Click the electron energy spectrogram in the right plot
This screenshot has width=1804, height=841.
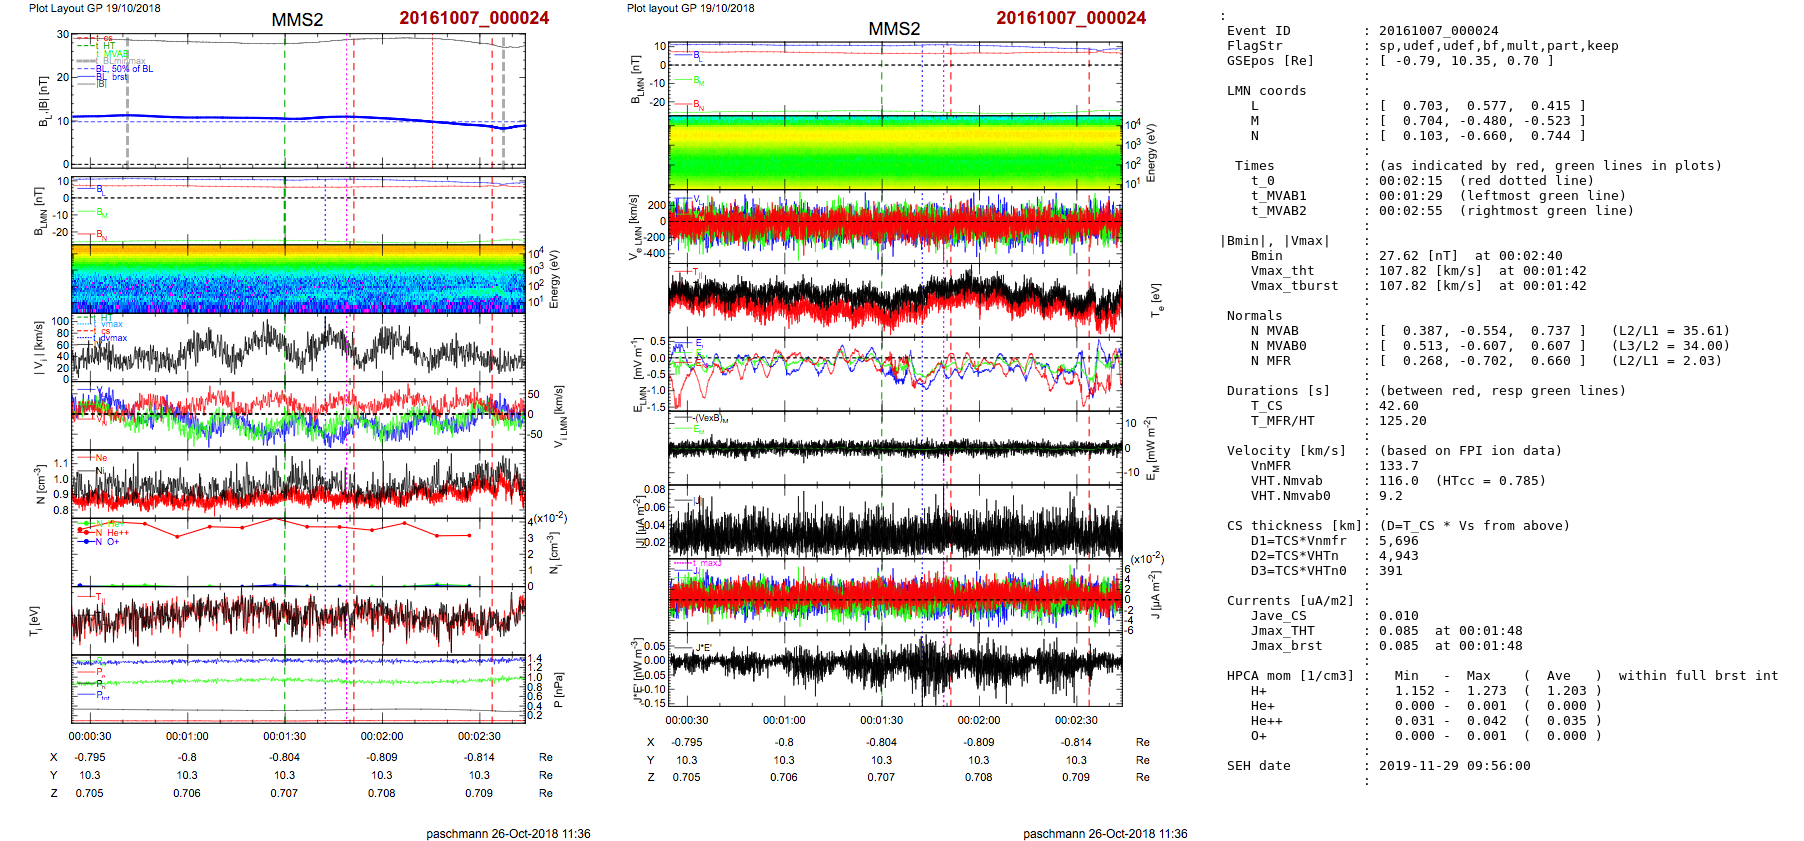click(894, 152)
